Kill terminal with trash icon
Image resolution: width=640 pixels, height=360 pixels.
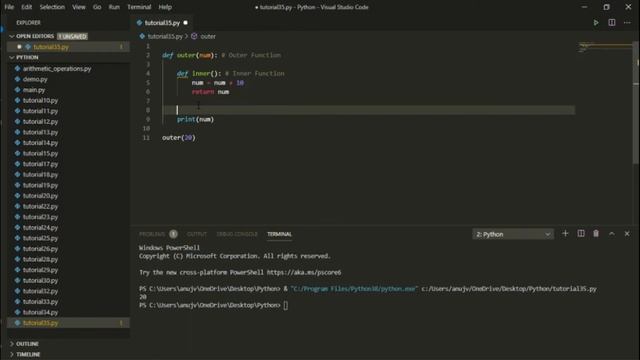point(596,234)
